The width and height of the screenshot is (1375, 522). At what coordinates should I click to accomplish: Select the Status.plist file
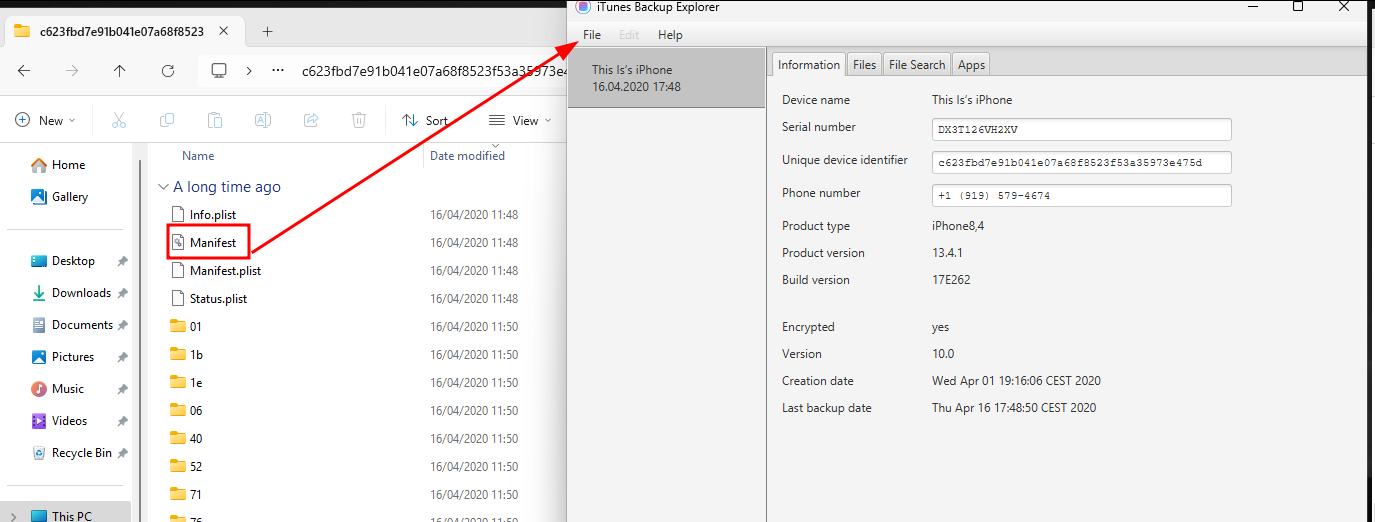pos(218,298)
